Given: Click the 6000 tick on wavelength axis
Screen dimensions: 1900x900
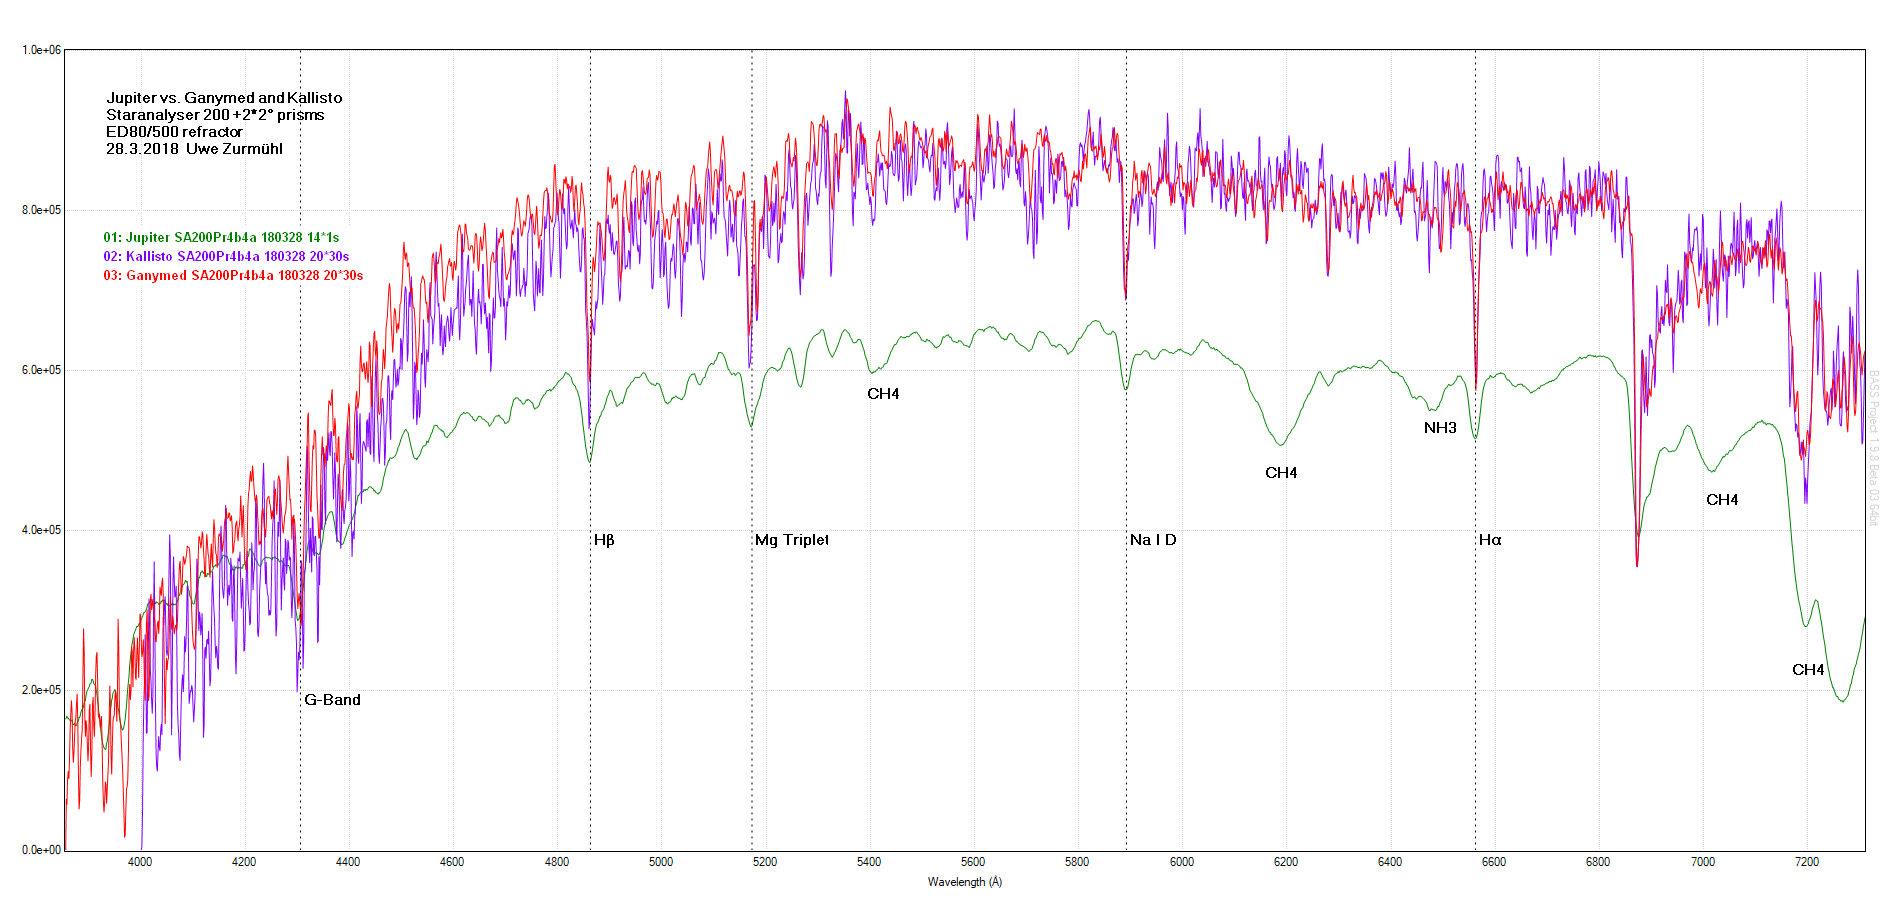Looking at the screenshot, I should [1181, 862].
